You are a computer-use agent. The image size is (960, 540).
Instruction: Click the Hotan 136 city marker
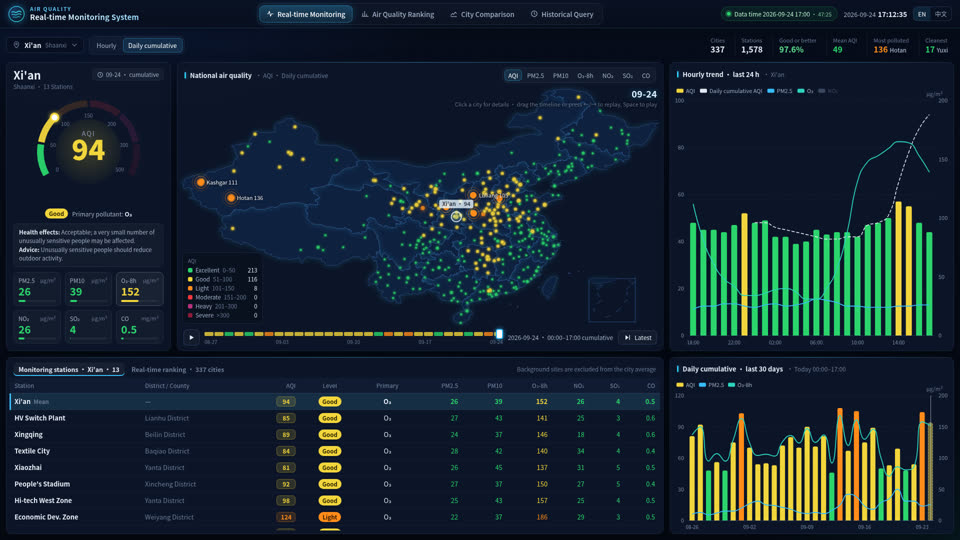(x=231, y=198)
